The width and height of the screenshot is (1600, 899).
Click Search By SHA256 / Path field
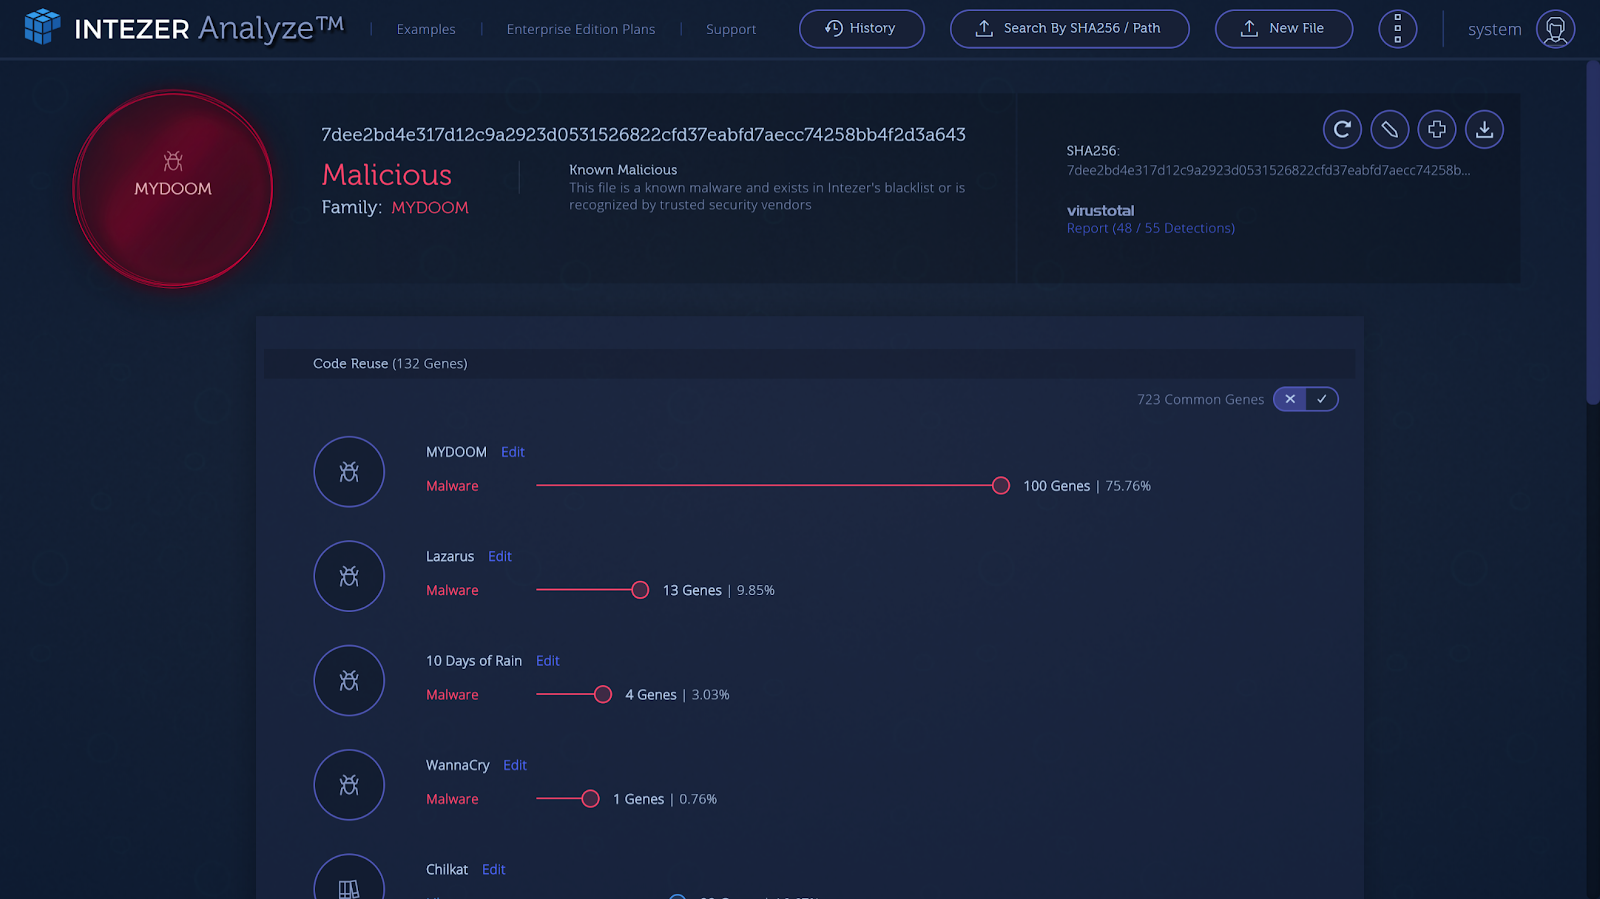pos(1069,29)
